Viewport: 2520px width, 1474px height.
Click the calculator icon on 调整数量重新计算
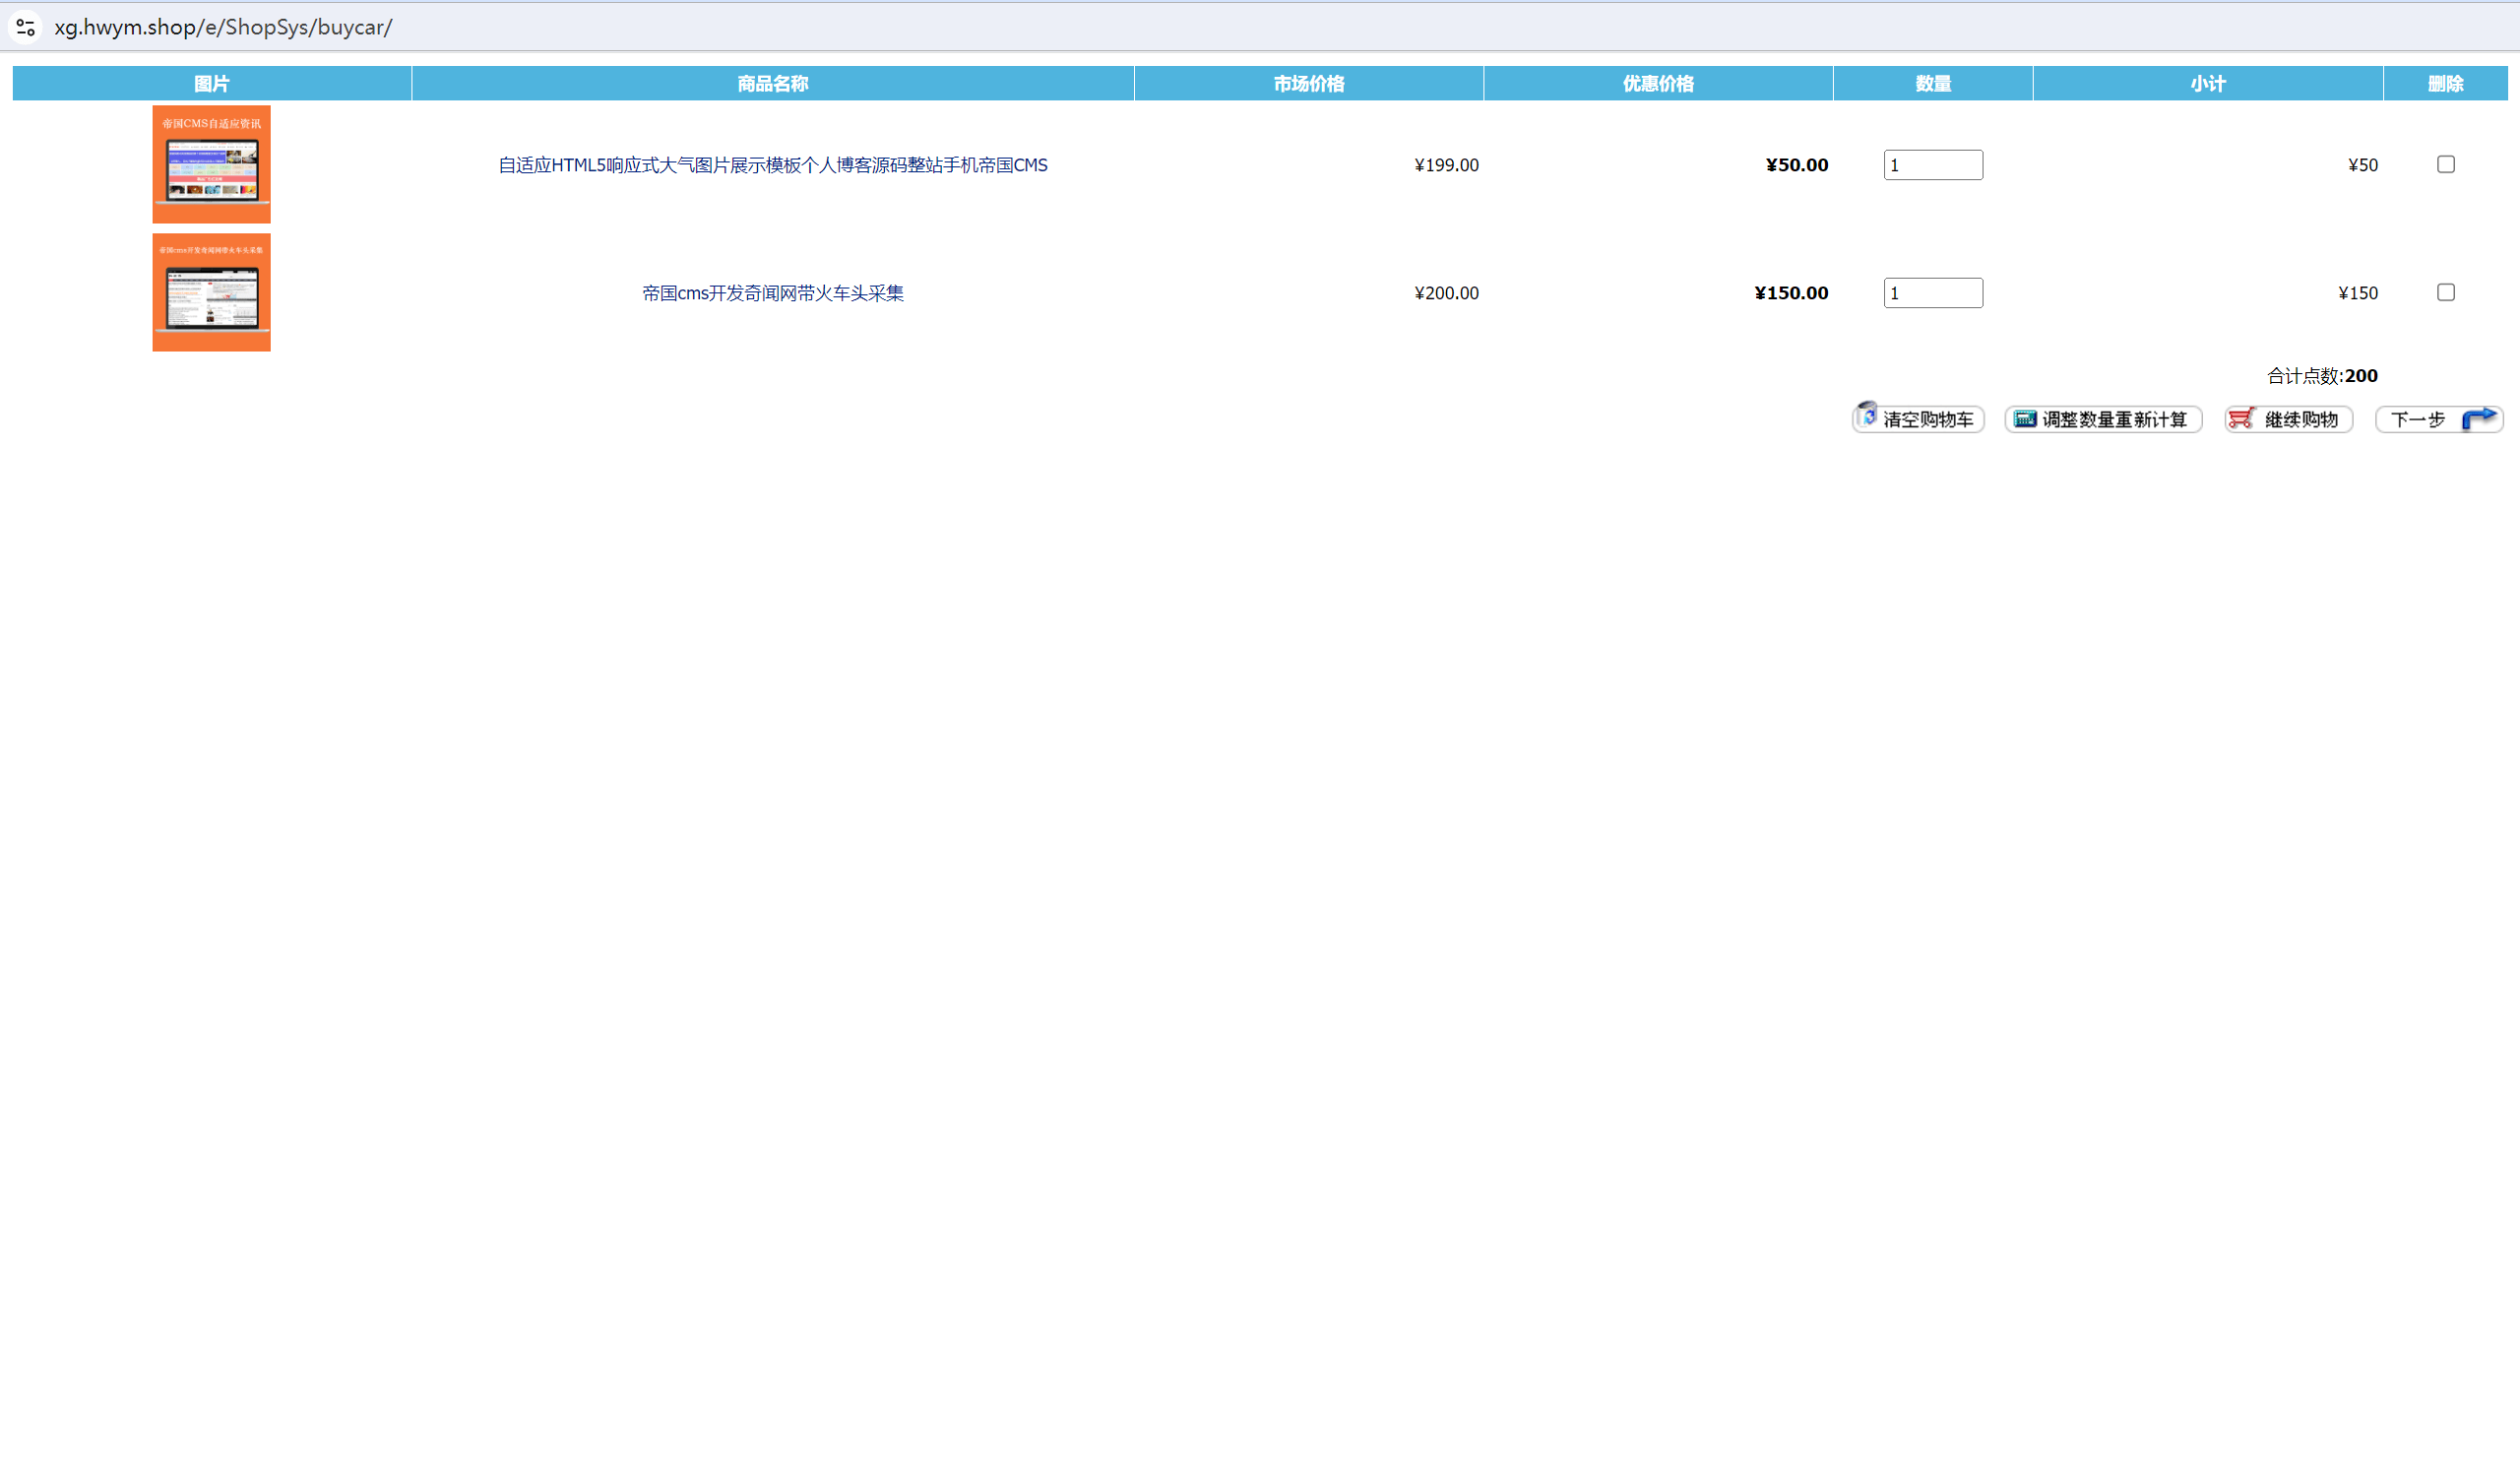click(x=2025, y=419)
